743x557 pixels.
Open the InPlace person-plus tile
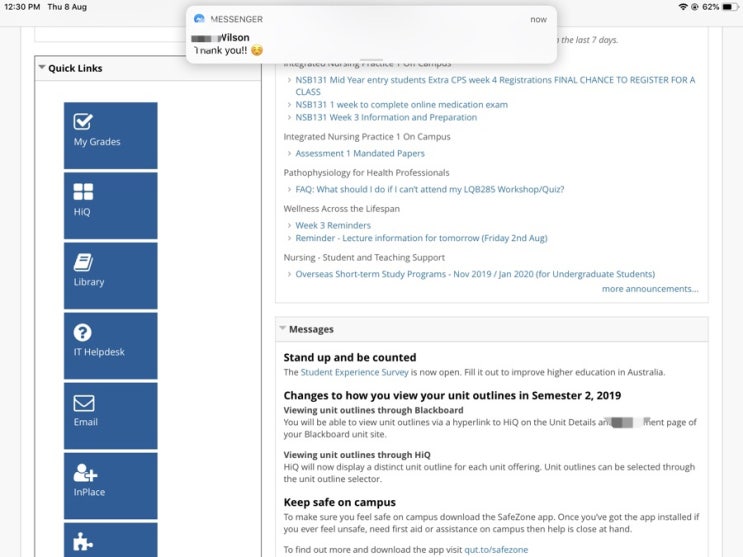tap(110, 486)
